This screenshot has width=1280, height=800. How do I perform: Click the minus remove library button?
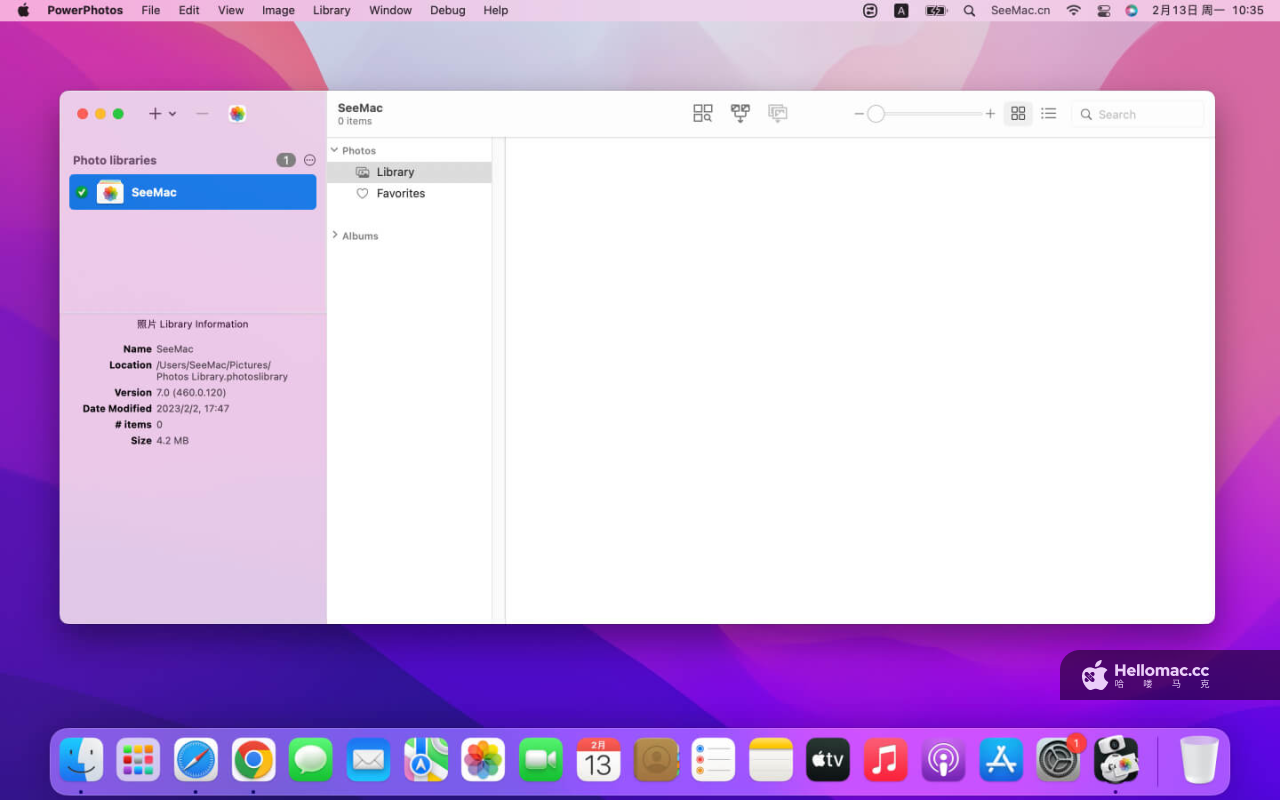coord(202,114)
